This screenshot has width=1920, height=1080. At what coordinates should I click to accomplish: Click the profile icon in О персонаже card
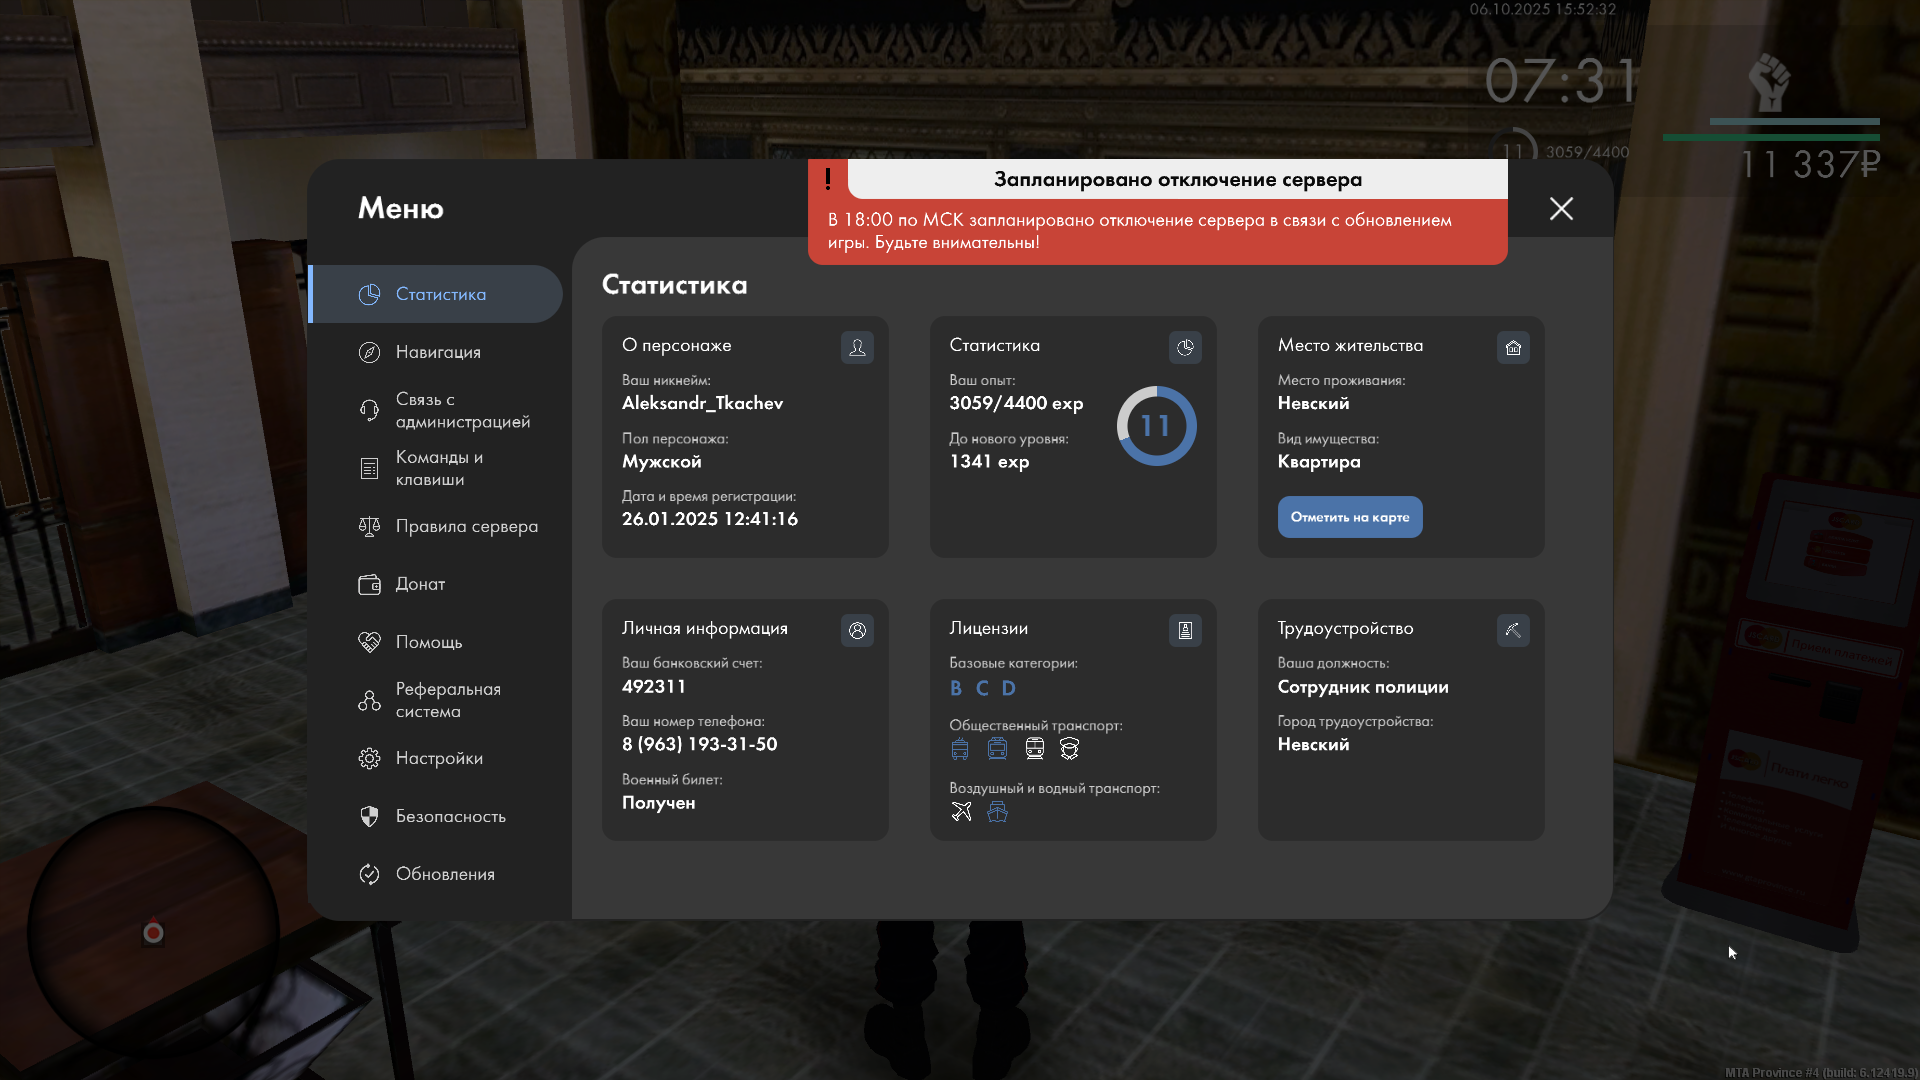pos(857,347)
